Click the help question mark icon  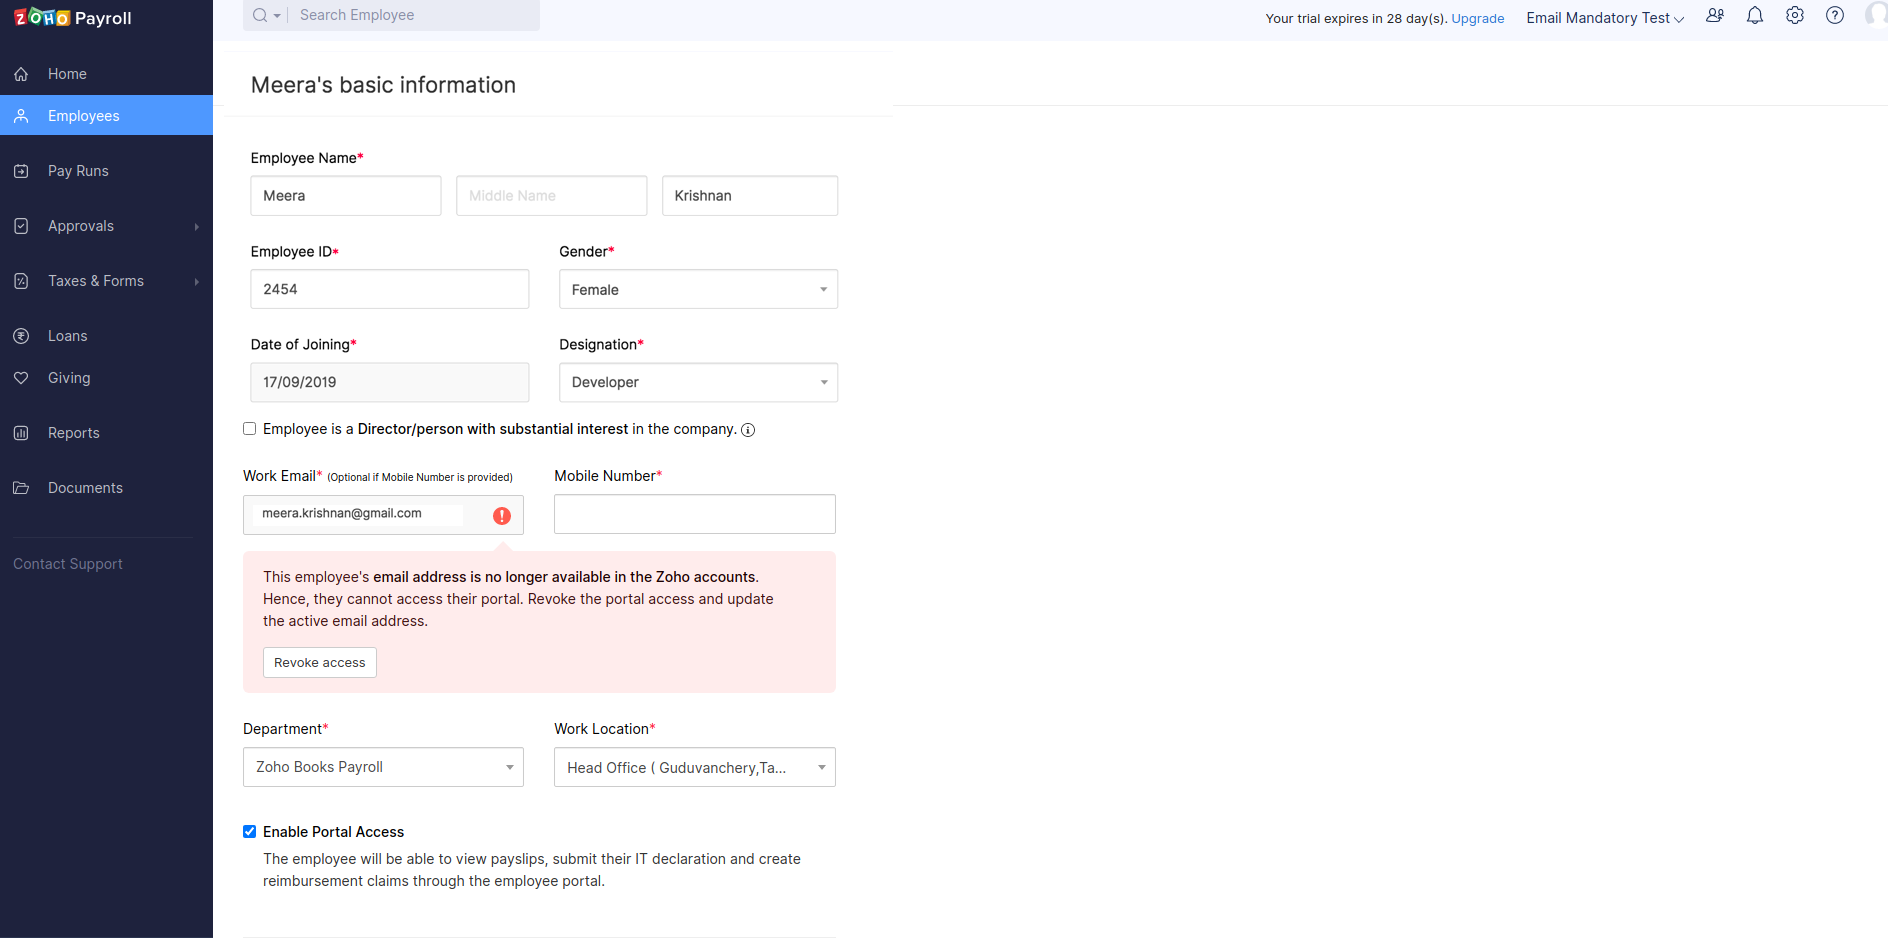pyautogui.click(x=1835, y=16)
